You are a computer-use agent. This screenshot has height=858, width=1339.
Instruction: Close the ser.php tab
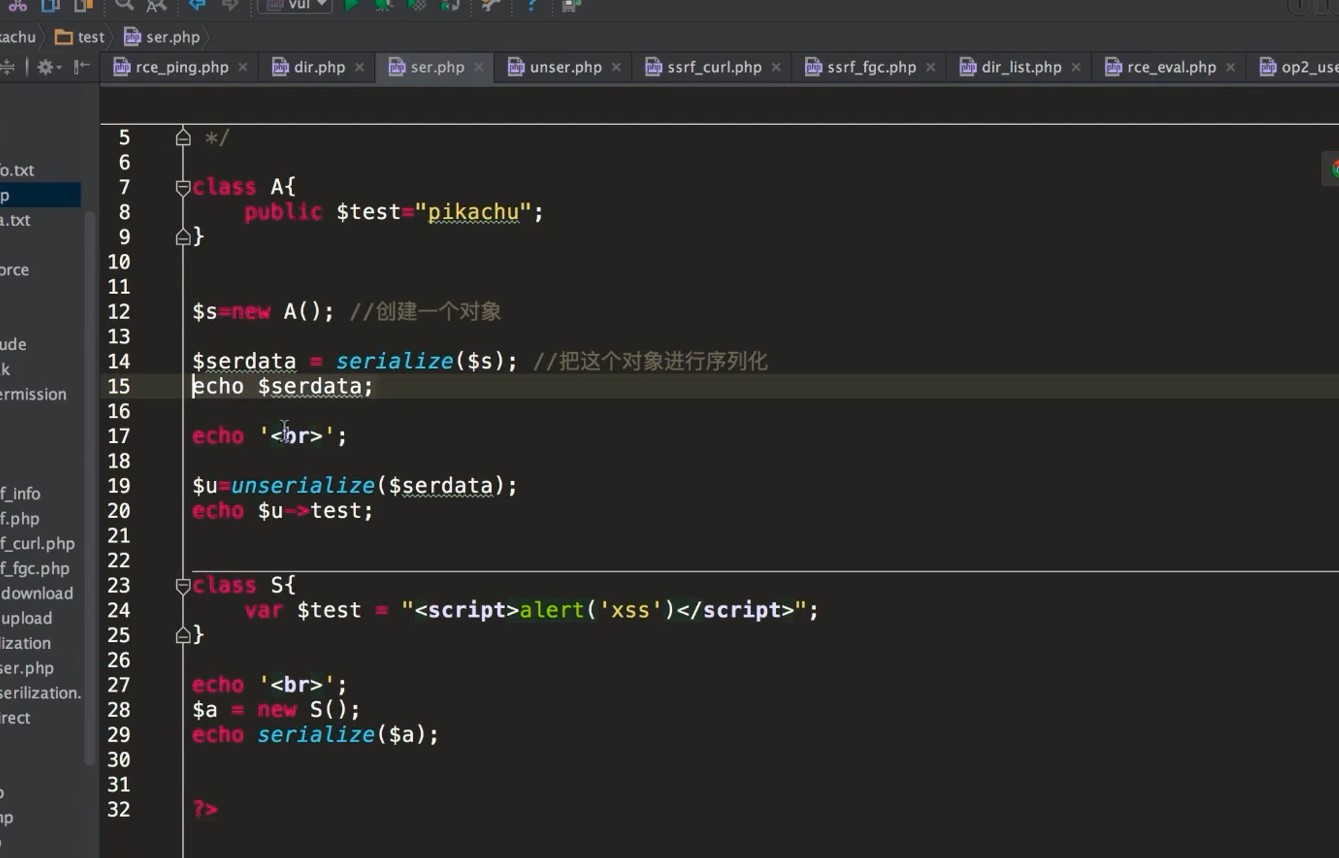point(479,68)
